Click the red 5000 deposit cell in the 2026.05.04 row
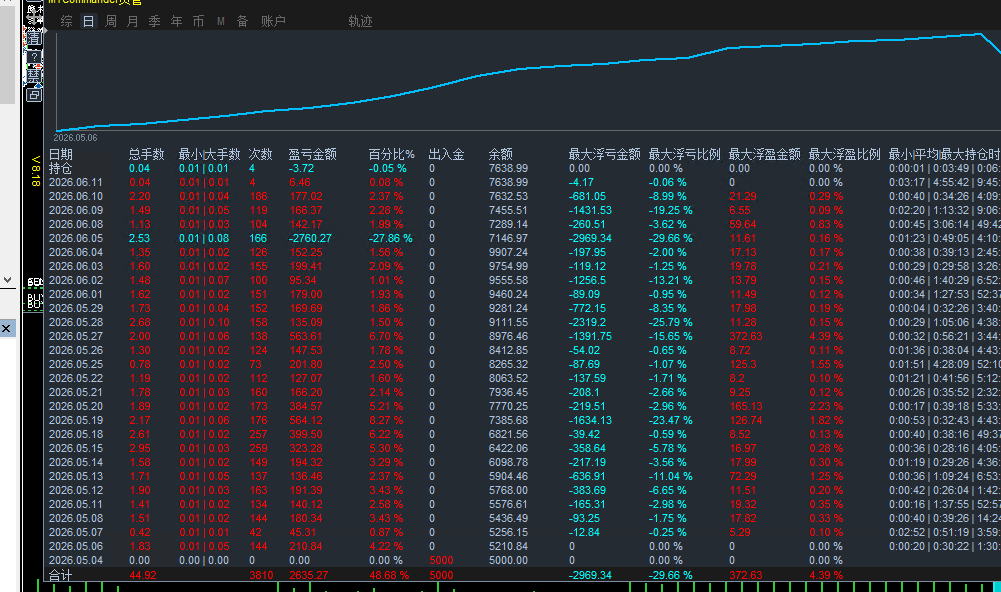Screen dimensions: 1001x592 441,560
